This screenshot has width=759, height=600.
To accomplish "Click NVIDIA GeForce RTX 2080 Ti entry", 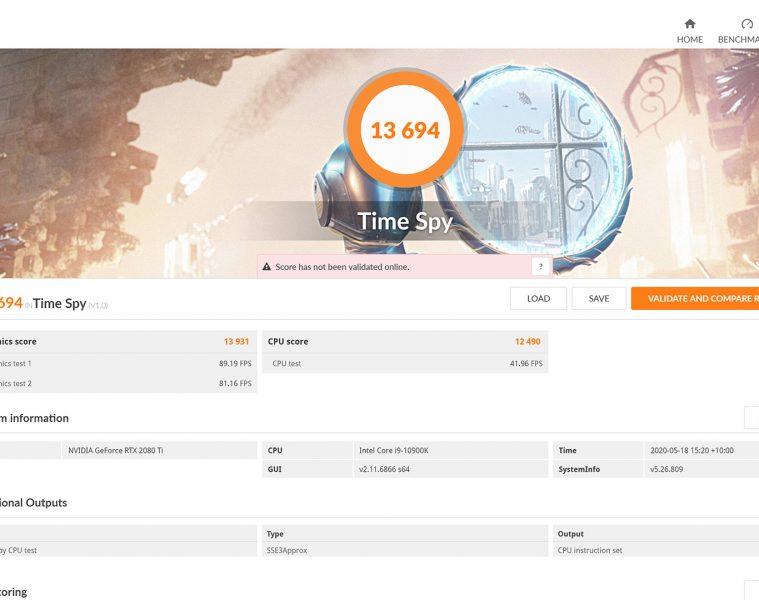I will 116,450.
